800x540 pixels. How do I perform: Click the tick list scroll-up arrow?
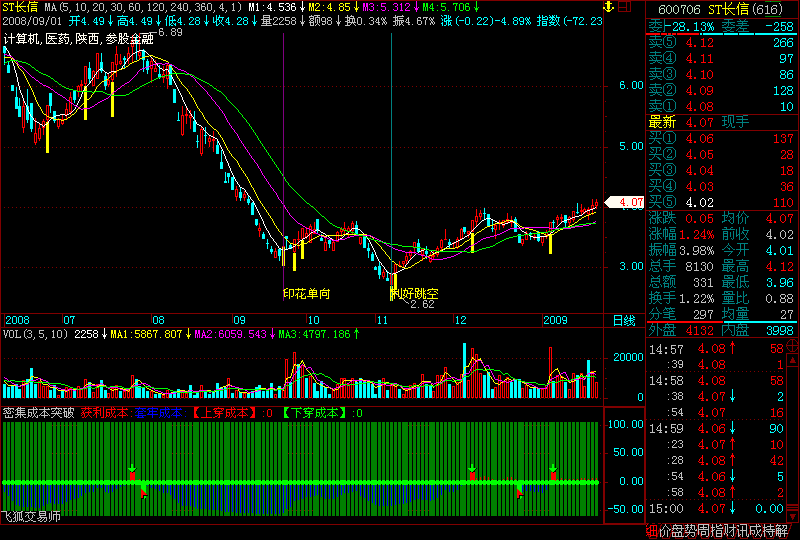(793, 361)
